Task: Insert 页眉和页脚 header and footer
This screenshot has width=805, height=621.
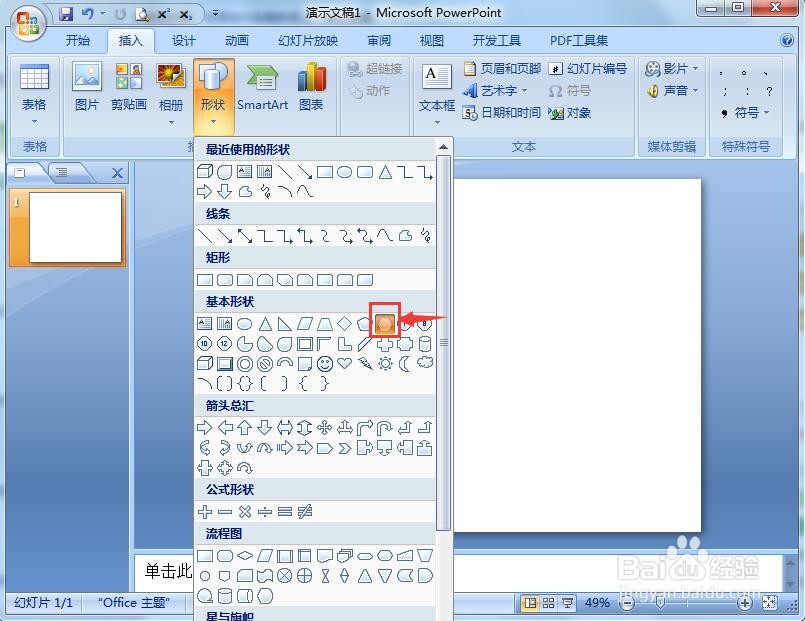Action: [502, 68]
